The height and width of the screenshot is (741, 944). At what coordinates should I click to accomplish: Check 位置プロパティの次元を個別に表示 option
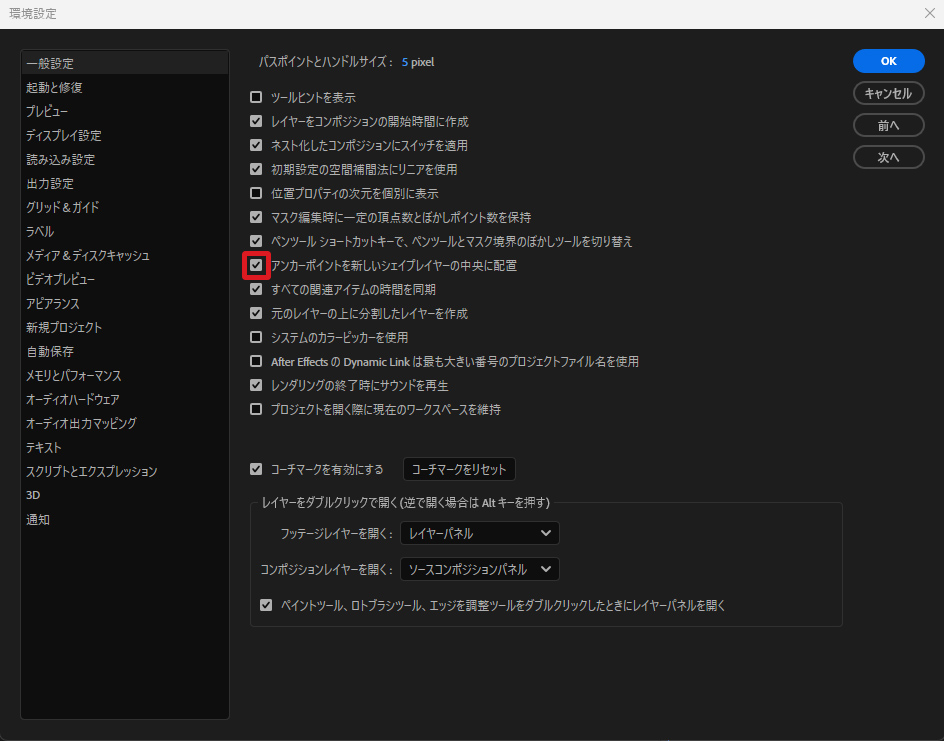256,193
